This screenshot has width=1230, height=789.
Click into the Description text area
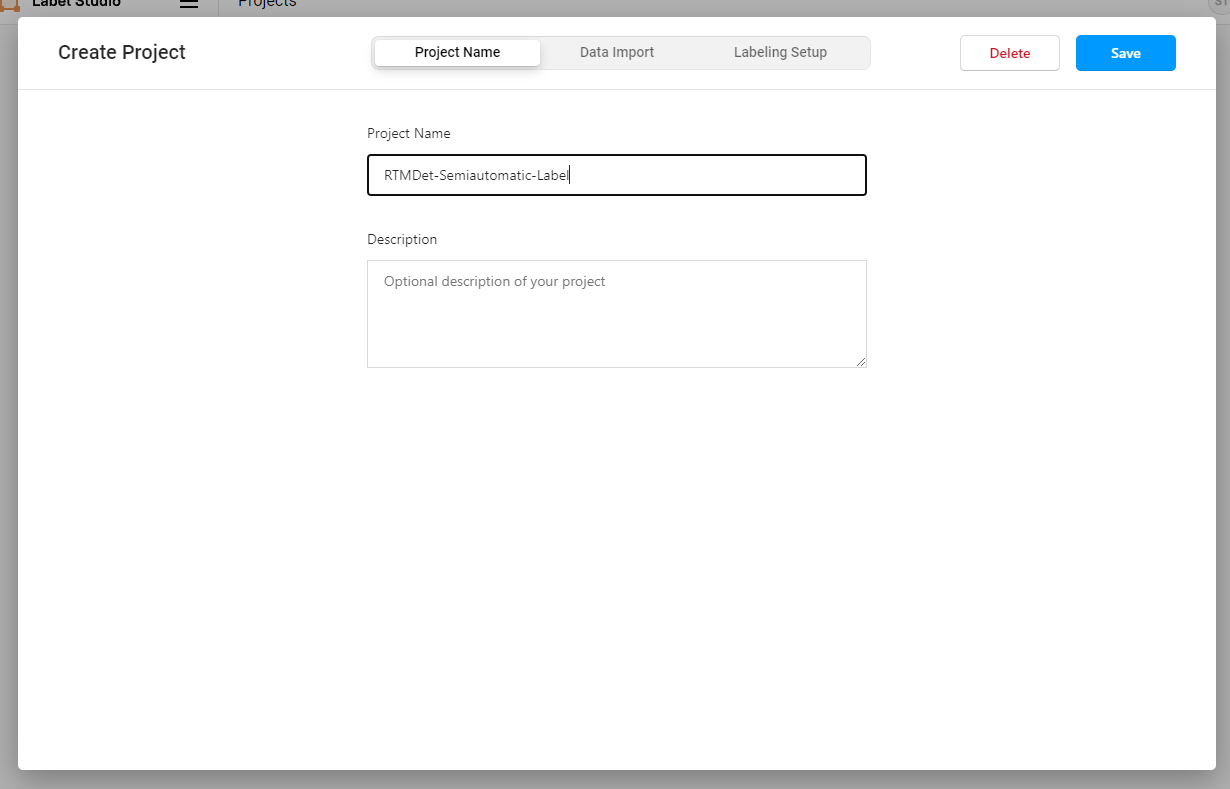point(617,314)
